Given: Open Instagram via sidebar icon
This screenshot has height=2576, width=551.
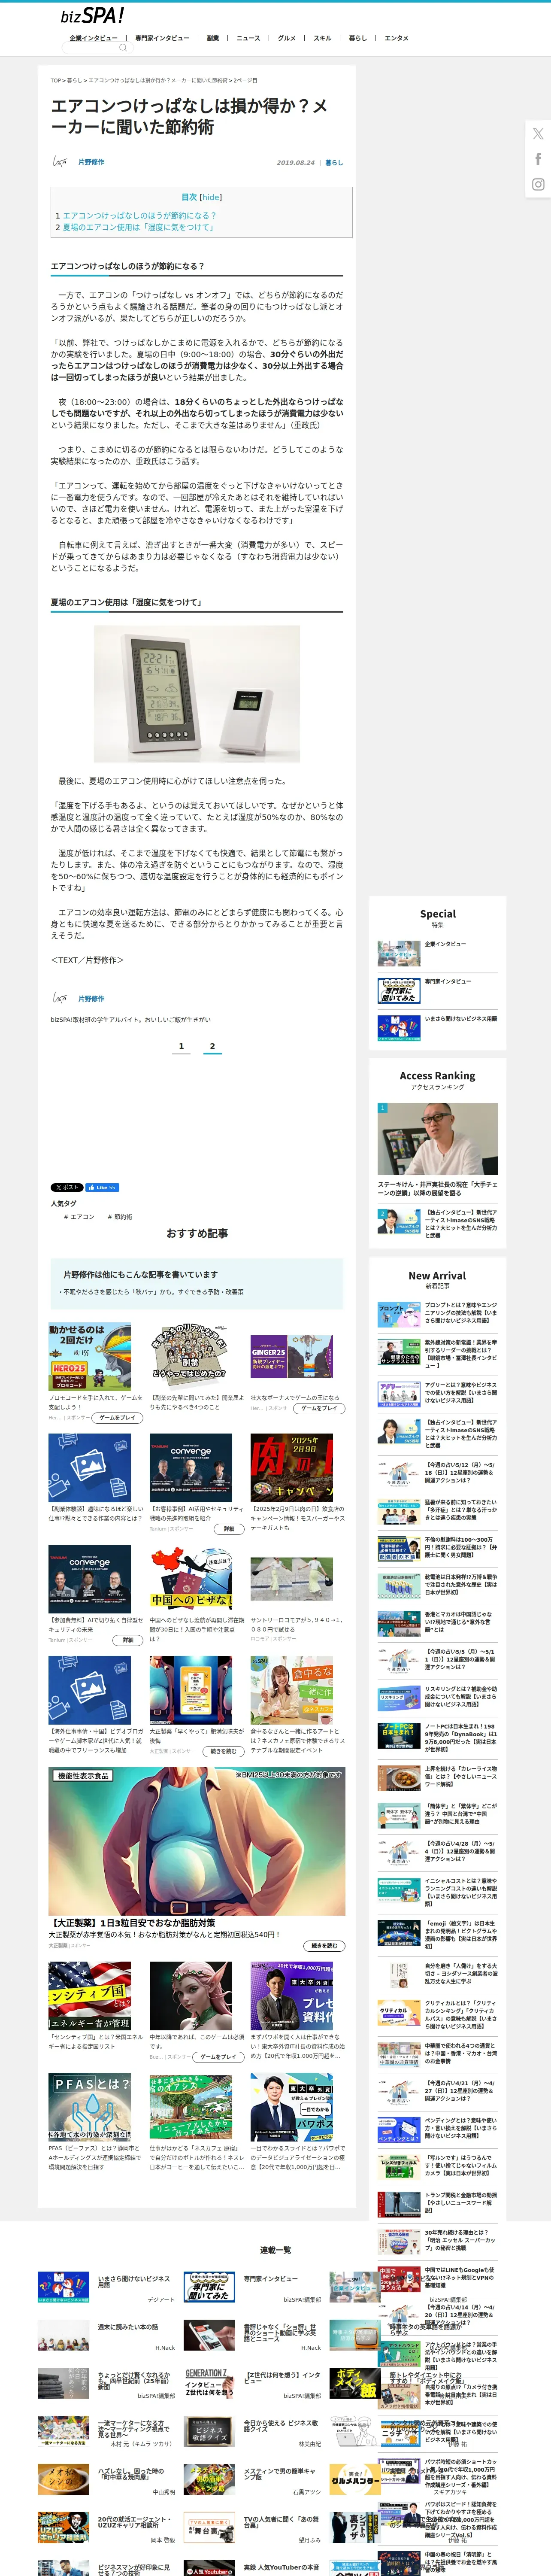Looking at the screenshot, I should pos(538,184).
